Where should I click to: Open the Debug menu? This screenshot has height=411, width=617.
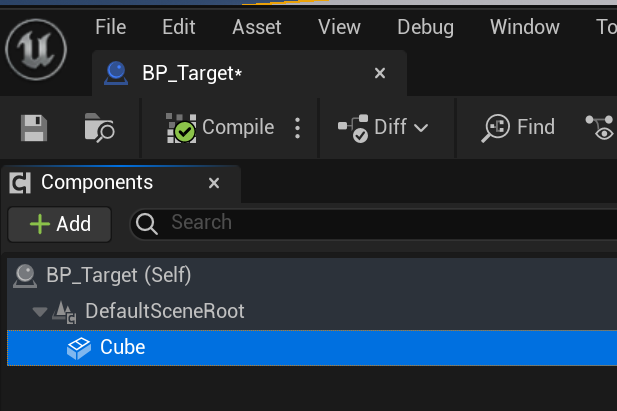pos(425,28)
